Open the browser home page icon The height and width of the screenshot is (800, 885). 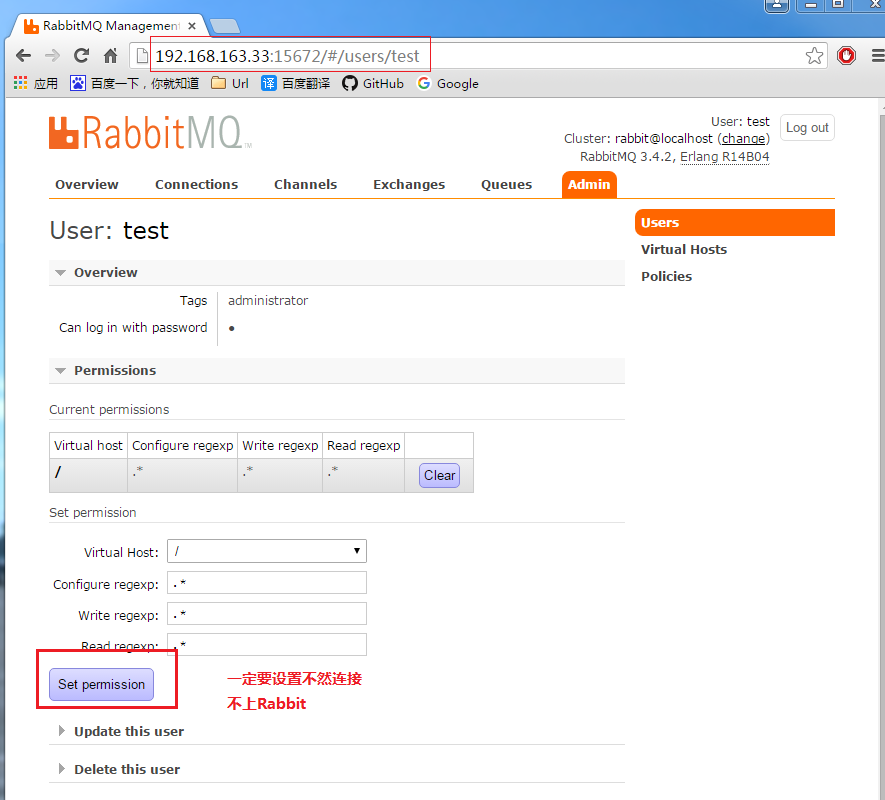[x=111, y=56]
